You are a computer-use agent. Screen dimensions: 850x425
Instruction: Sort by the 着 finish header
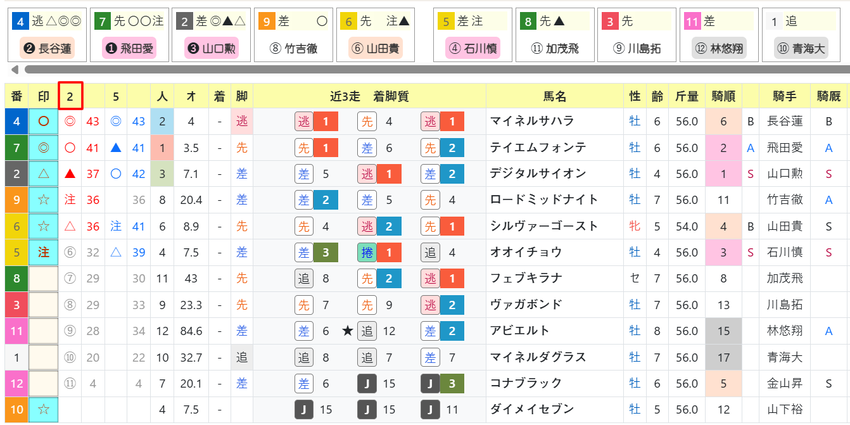point(220,96)
